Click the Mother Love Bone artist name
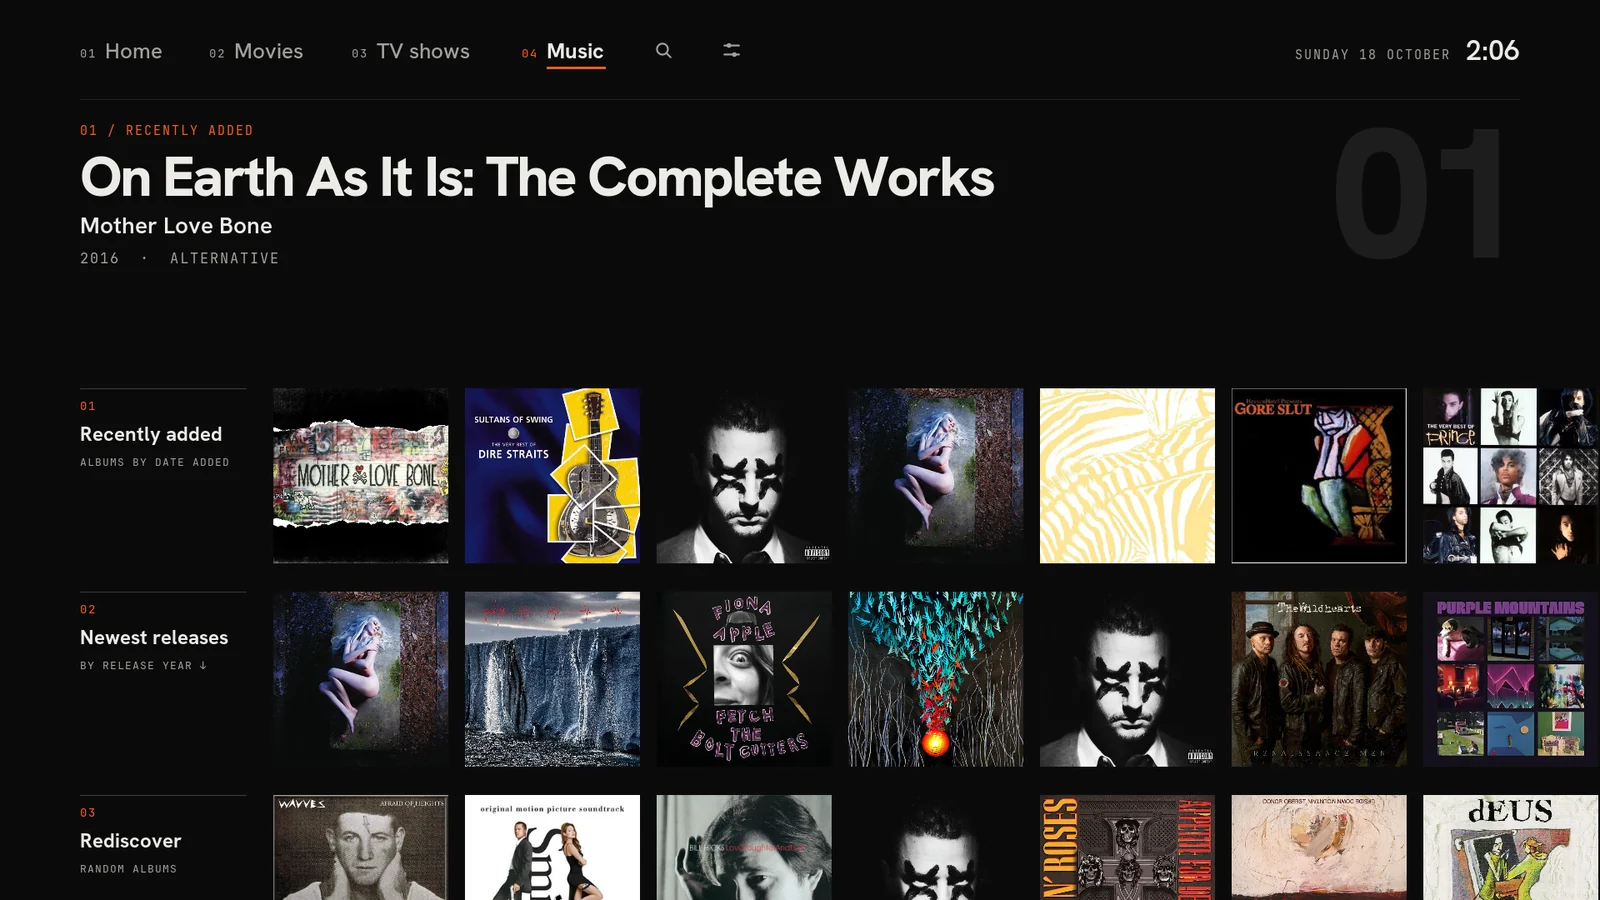The width and height of the screenshot is (1600, 900). click(176, 226)
